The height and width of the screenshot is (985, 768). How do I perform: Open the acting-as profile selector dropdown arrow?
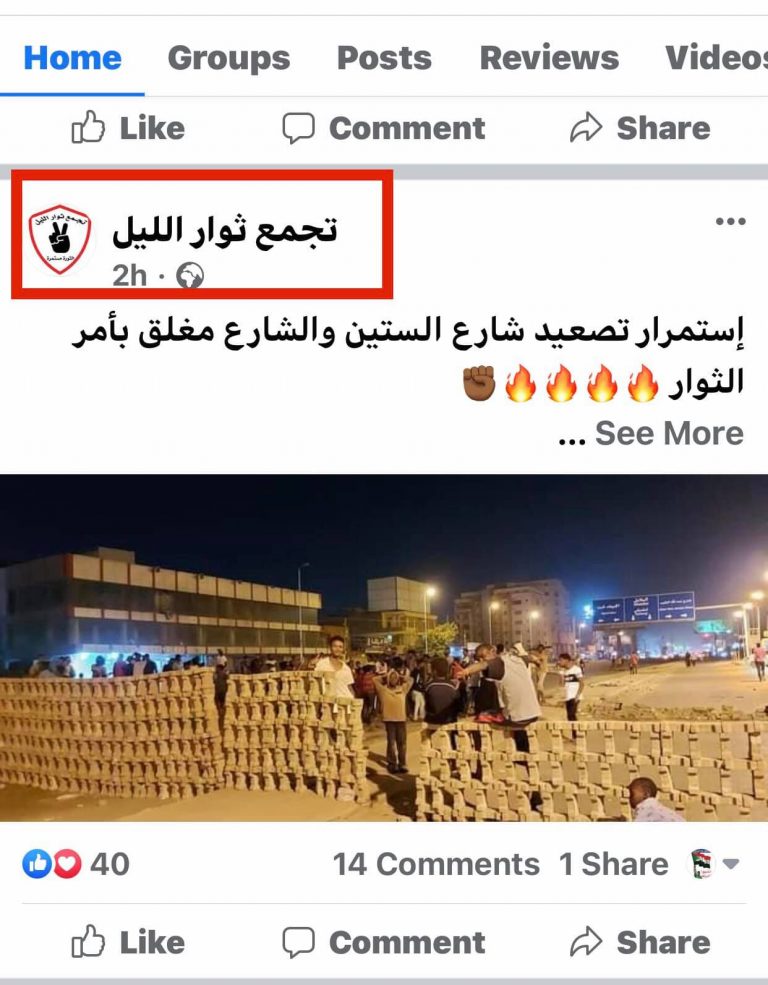(x=730, y=864)
